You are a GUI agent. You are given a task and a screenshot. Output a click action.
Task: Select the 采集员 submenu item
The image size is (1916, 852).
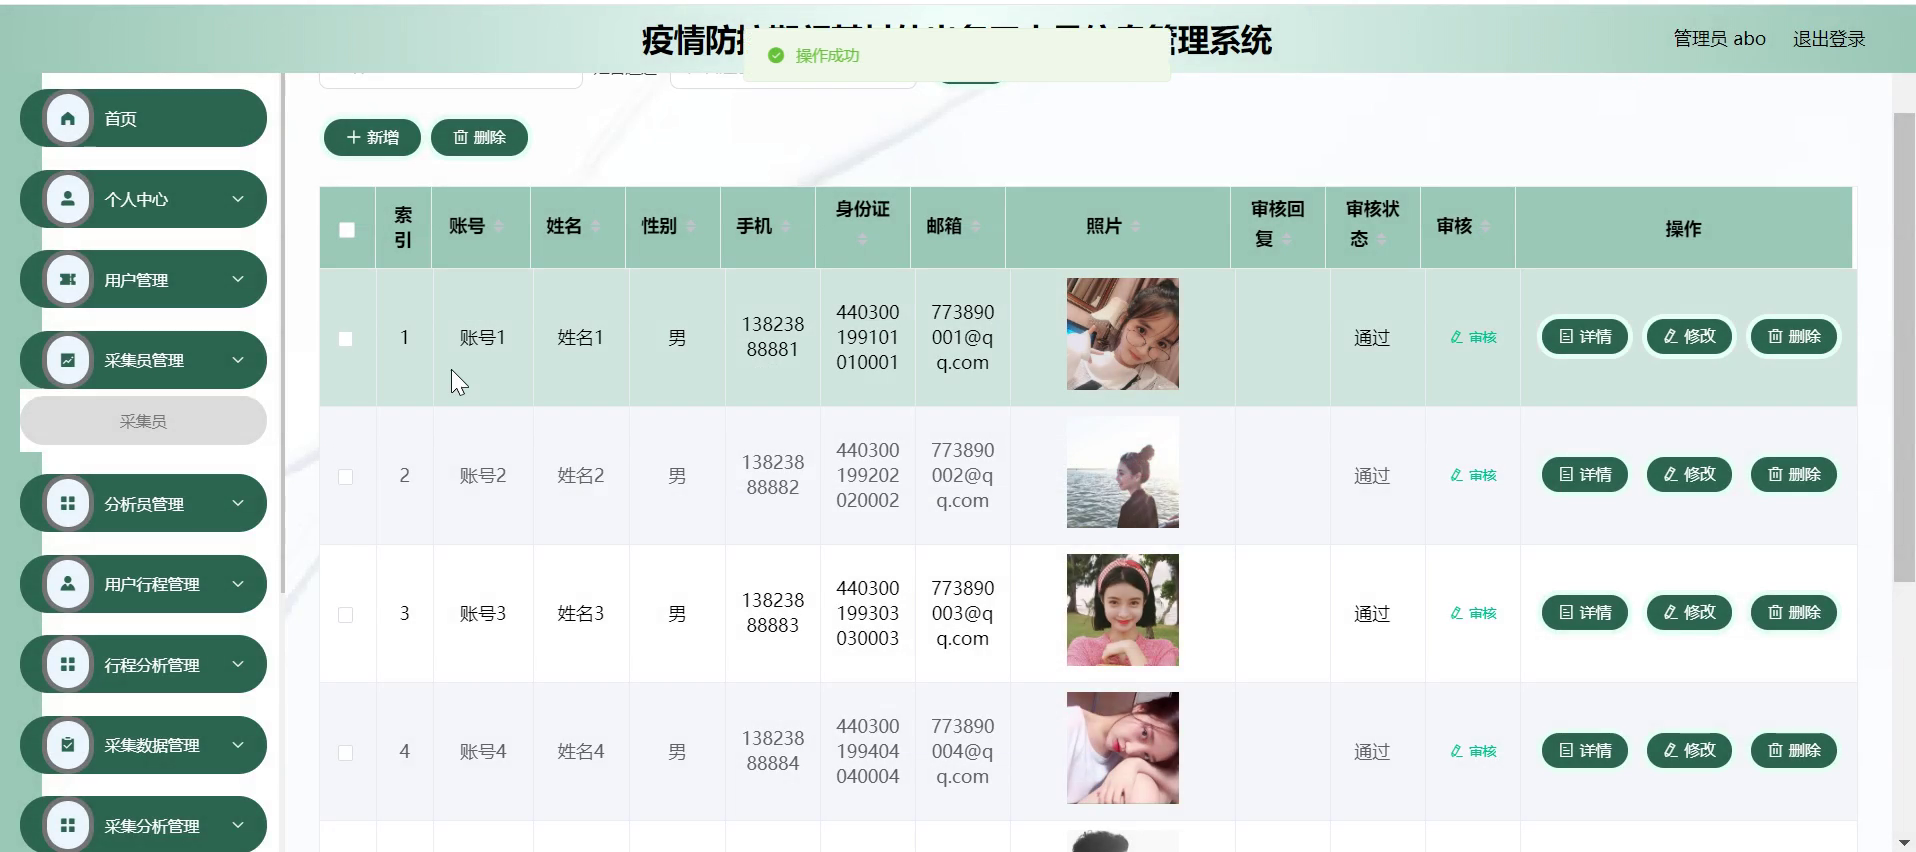(x=143, y=421)
